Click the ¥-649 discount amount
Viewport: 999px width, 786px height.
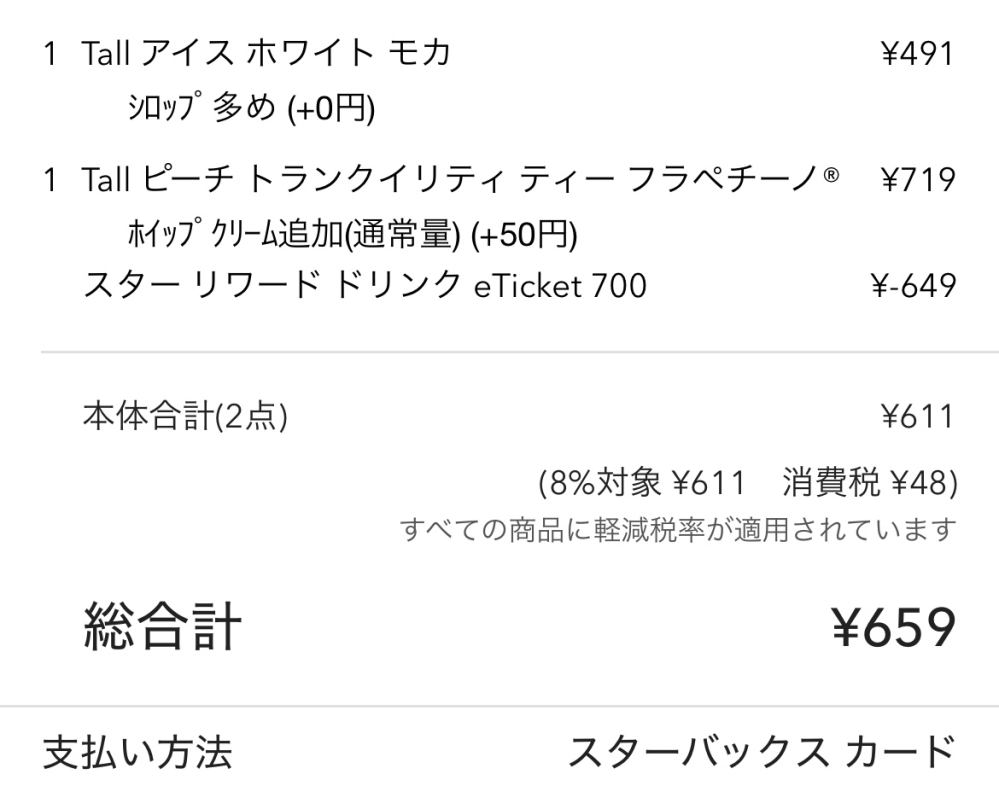(x=913, y=285)
